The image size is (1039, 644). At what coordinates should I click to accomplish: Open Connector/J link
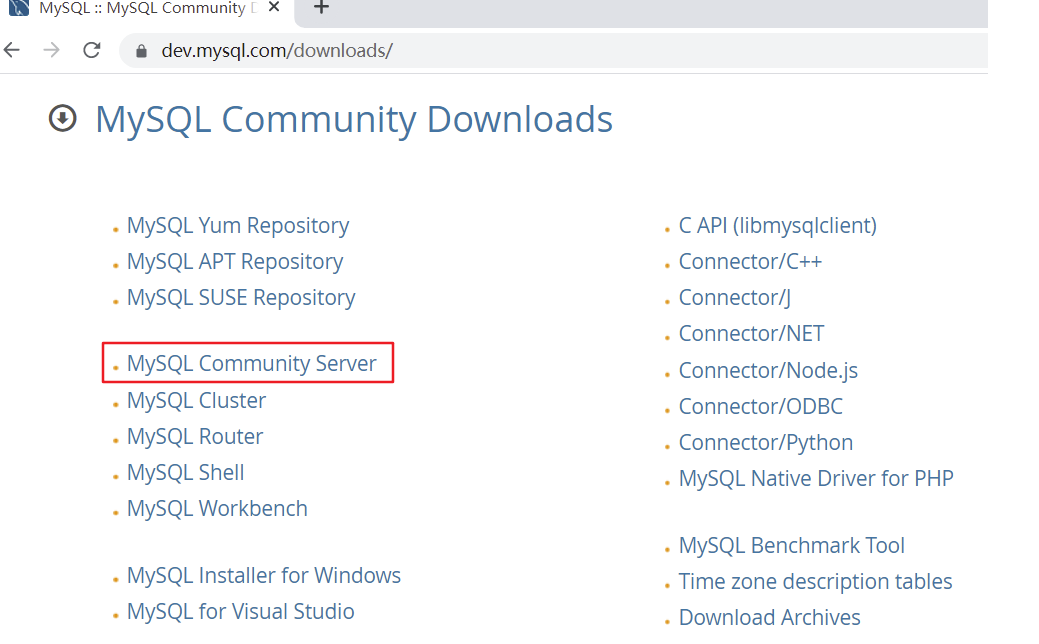735,298
